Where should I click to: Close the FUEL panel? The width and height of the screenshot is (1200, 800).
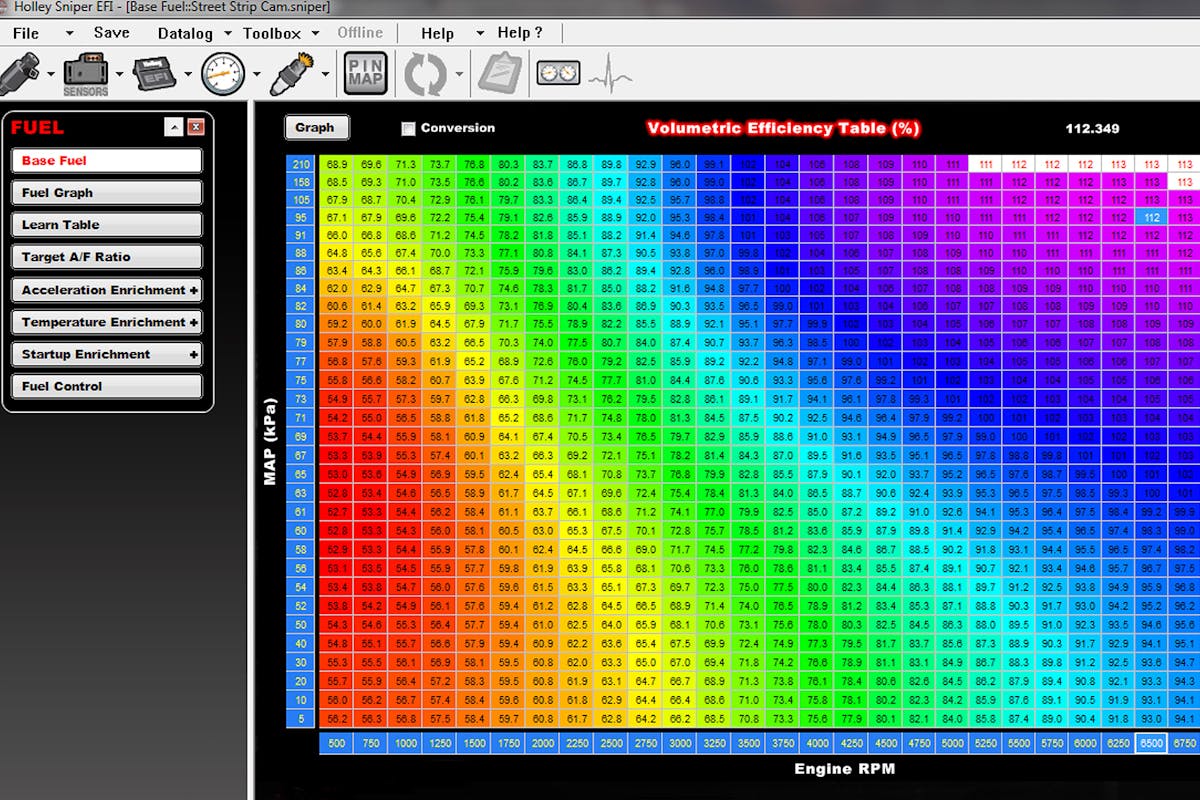(196, 127)
